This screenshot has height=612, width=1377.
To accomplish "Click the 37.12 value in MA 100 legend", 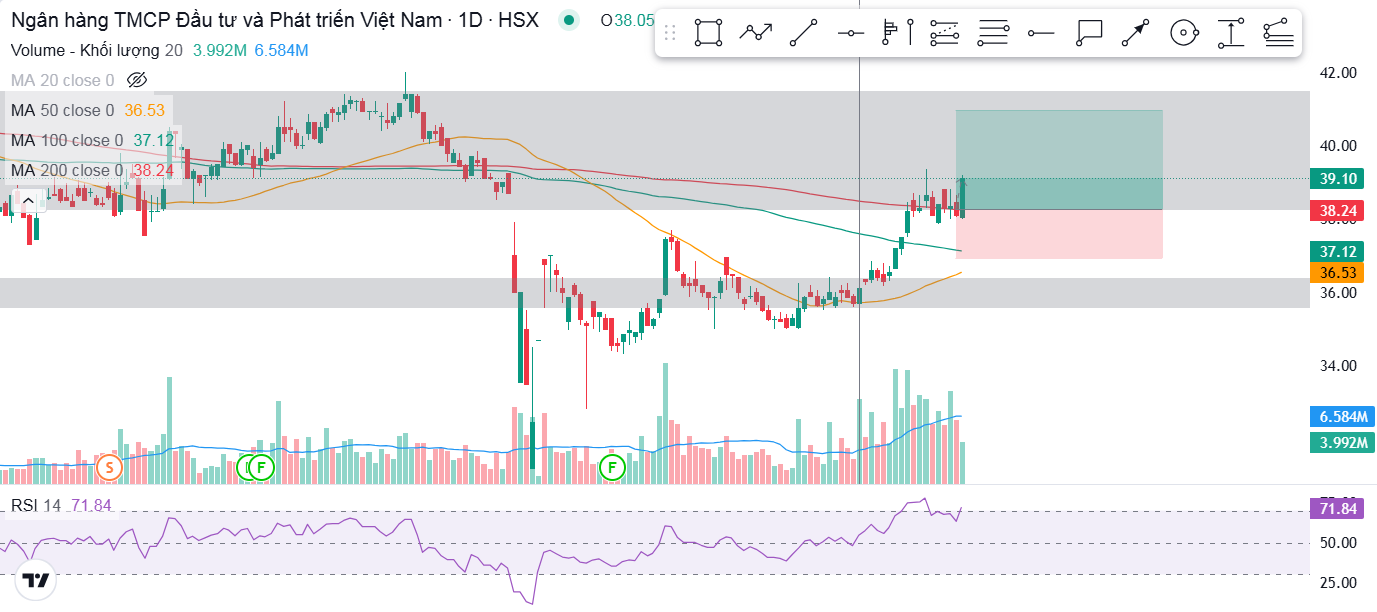I will pyautogui.click(x=153, y=140).
